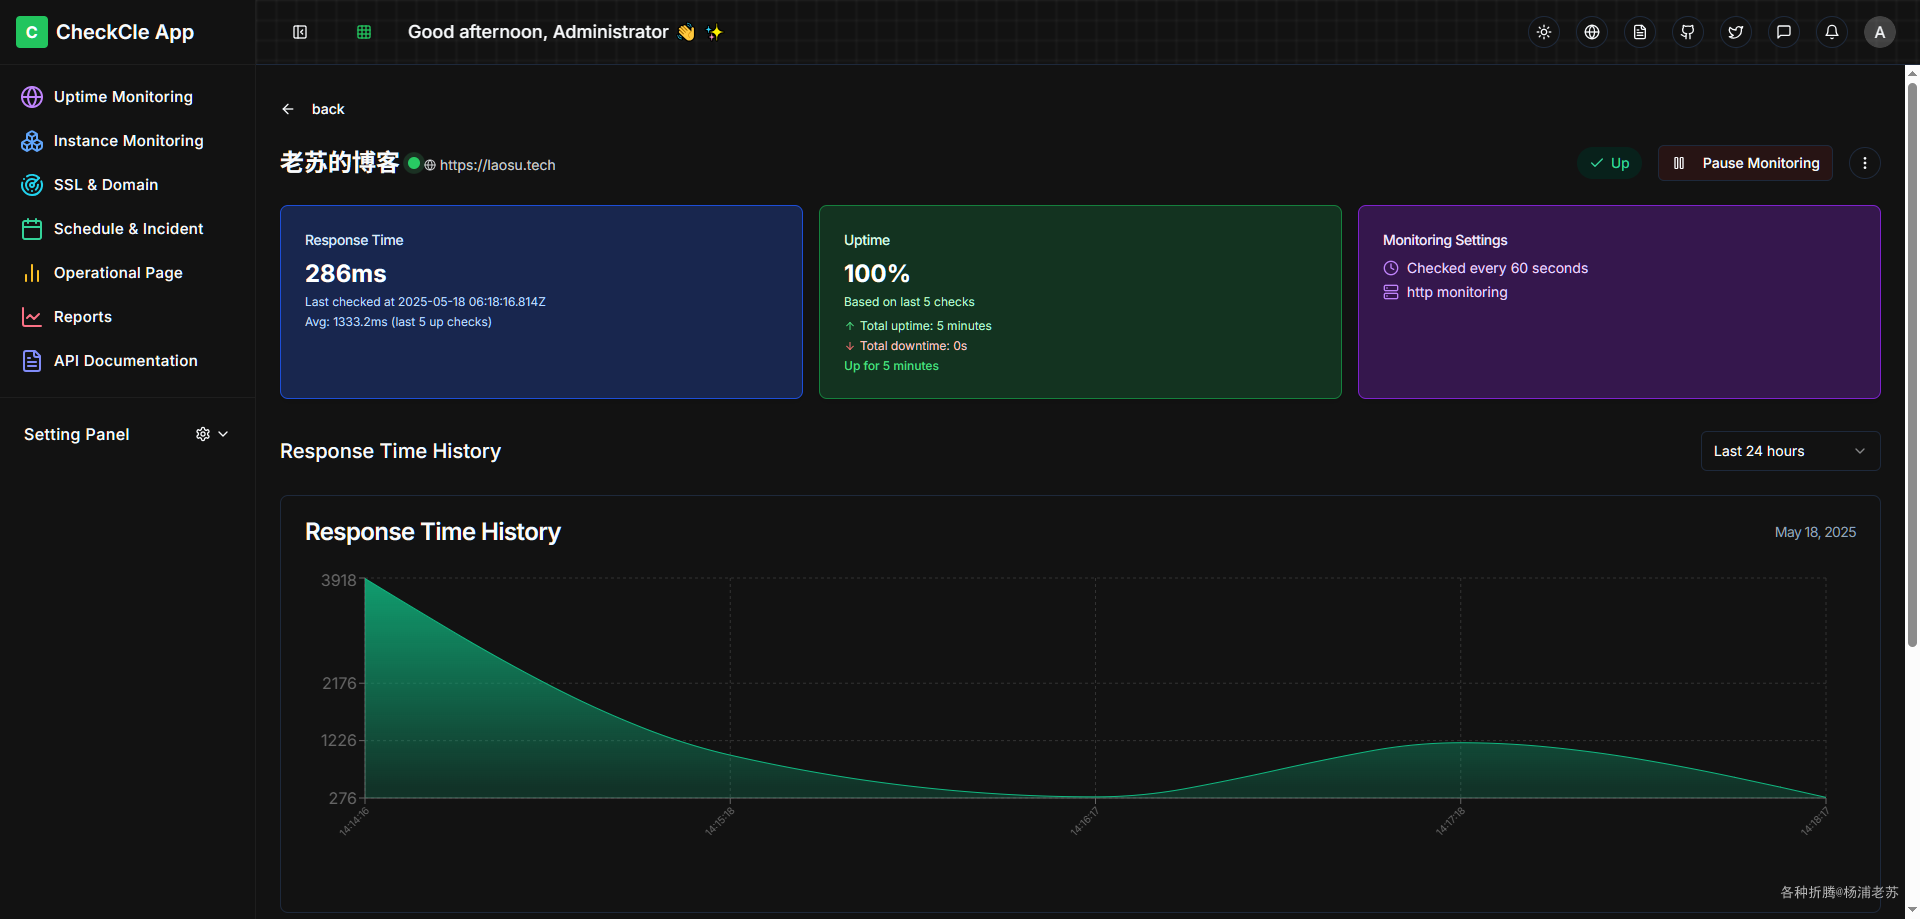This screenshot has height=919, width=1920.
Task: Open the Twitter bird icon
Action: click(1736, 32)
